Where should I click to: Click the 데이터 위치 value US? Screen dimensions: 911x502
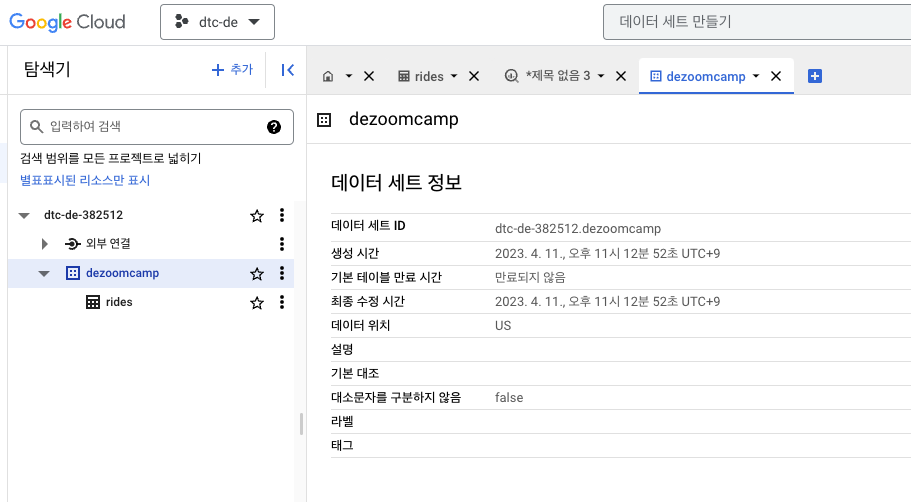[x=503, y=325]
